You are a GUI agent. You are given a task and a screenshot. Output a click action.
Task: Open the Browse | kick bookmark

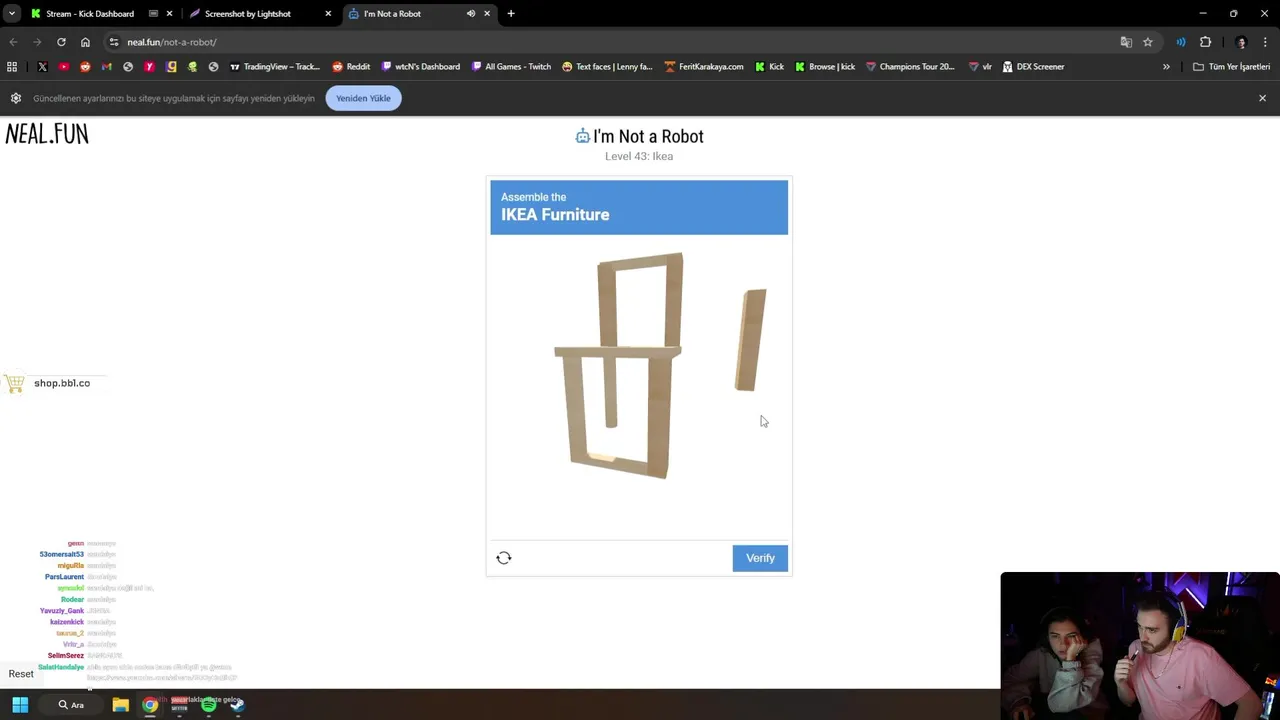825,67
